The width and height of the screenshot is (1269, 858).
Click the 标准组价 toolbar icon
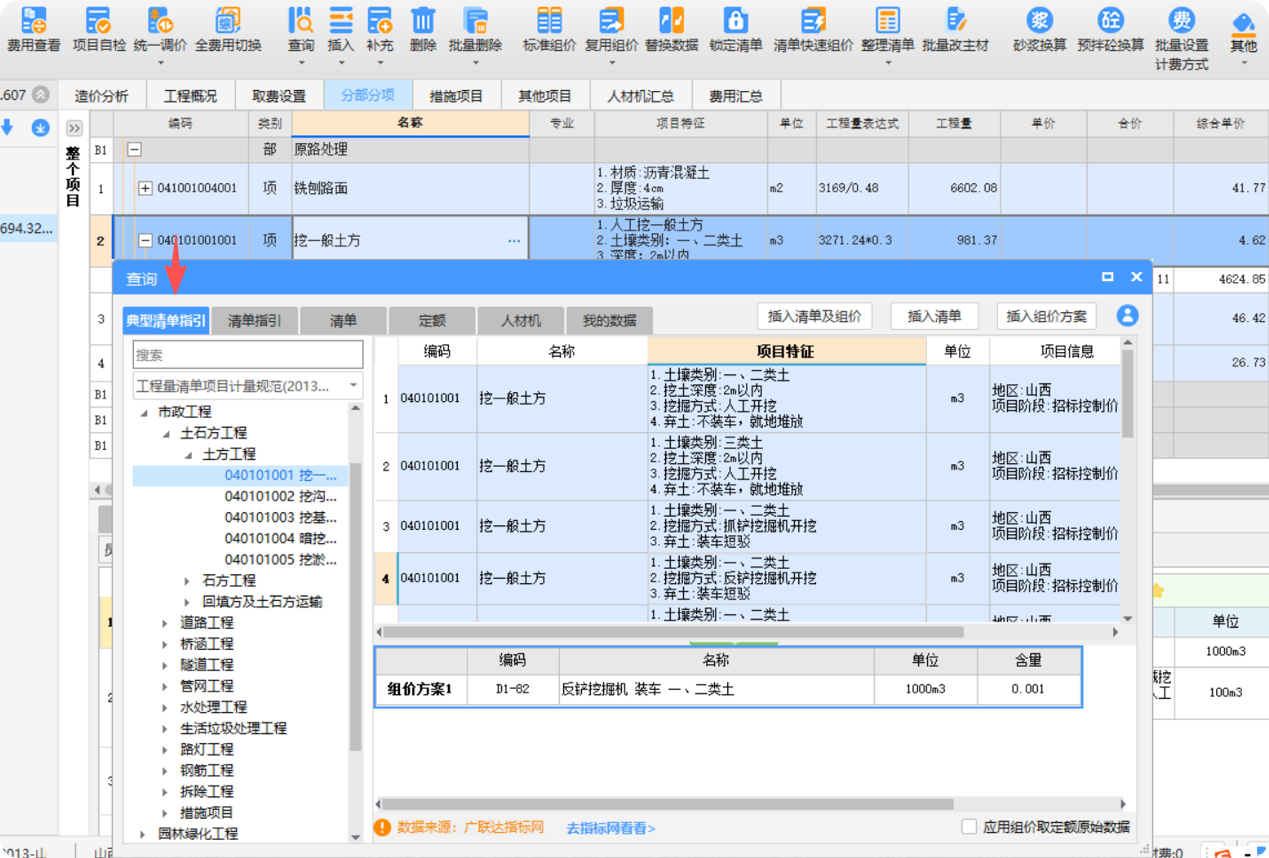point(549,20)
